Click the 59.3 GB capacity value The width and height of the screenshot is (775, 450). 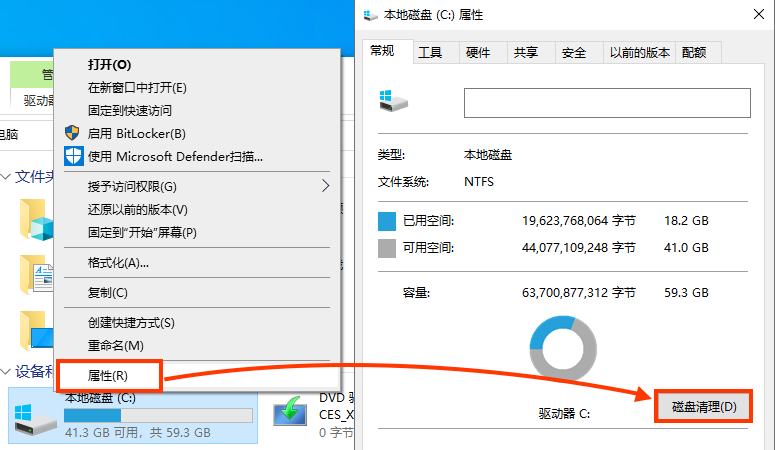(x=687, y=293)
